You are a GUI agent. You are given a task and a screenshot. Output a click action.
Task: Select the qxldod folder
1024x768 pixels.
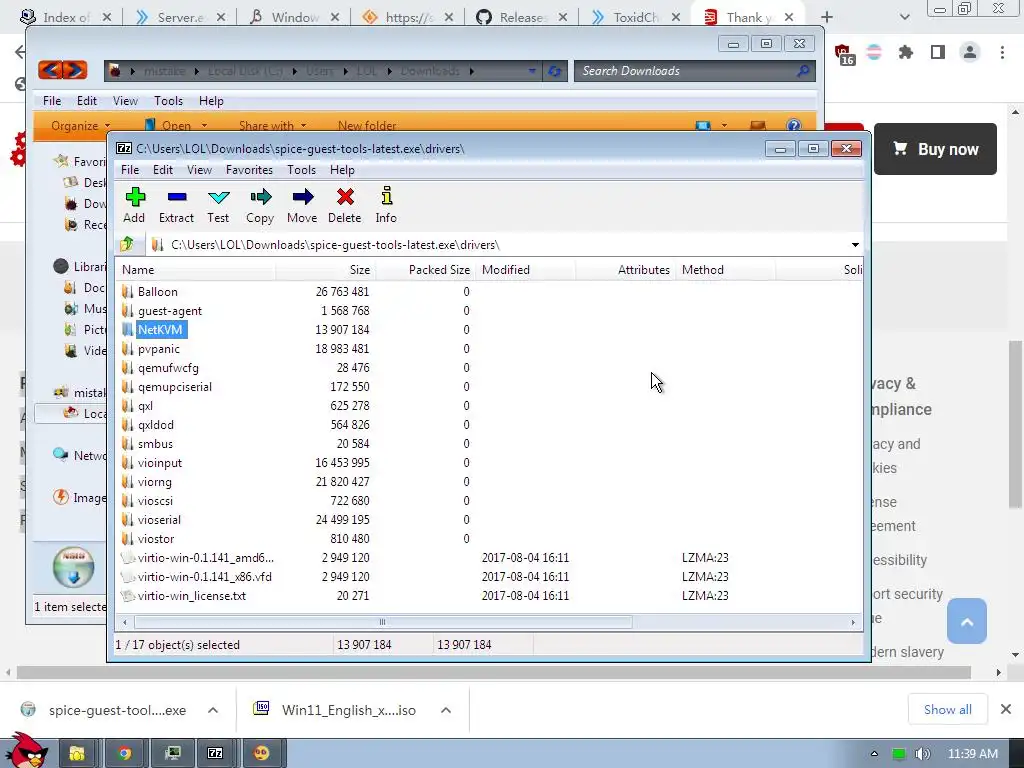point(155,424)
